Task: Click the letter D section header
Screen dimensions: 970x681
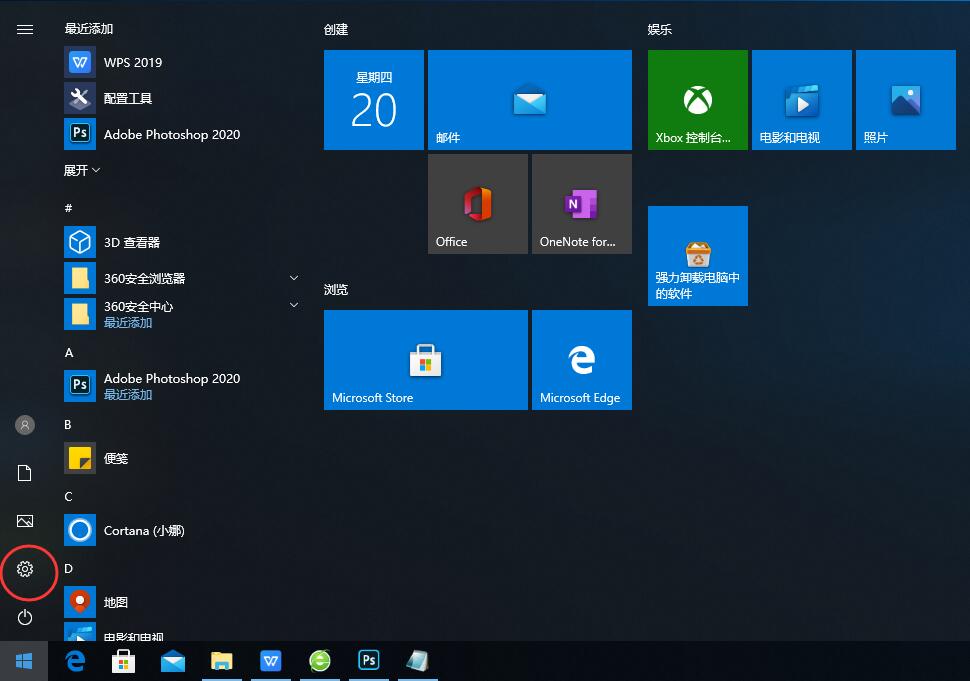Action: (68, 568)
